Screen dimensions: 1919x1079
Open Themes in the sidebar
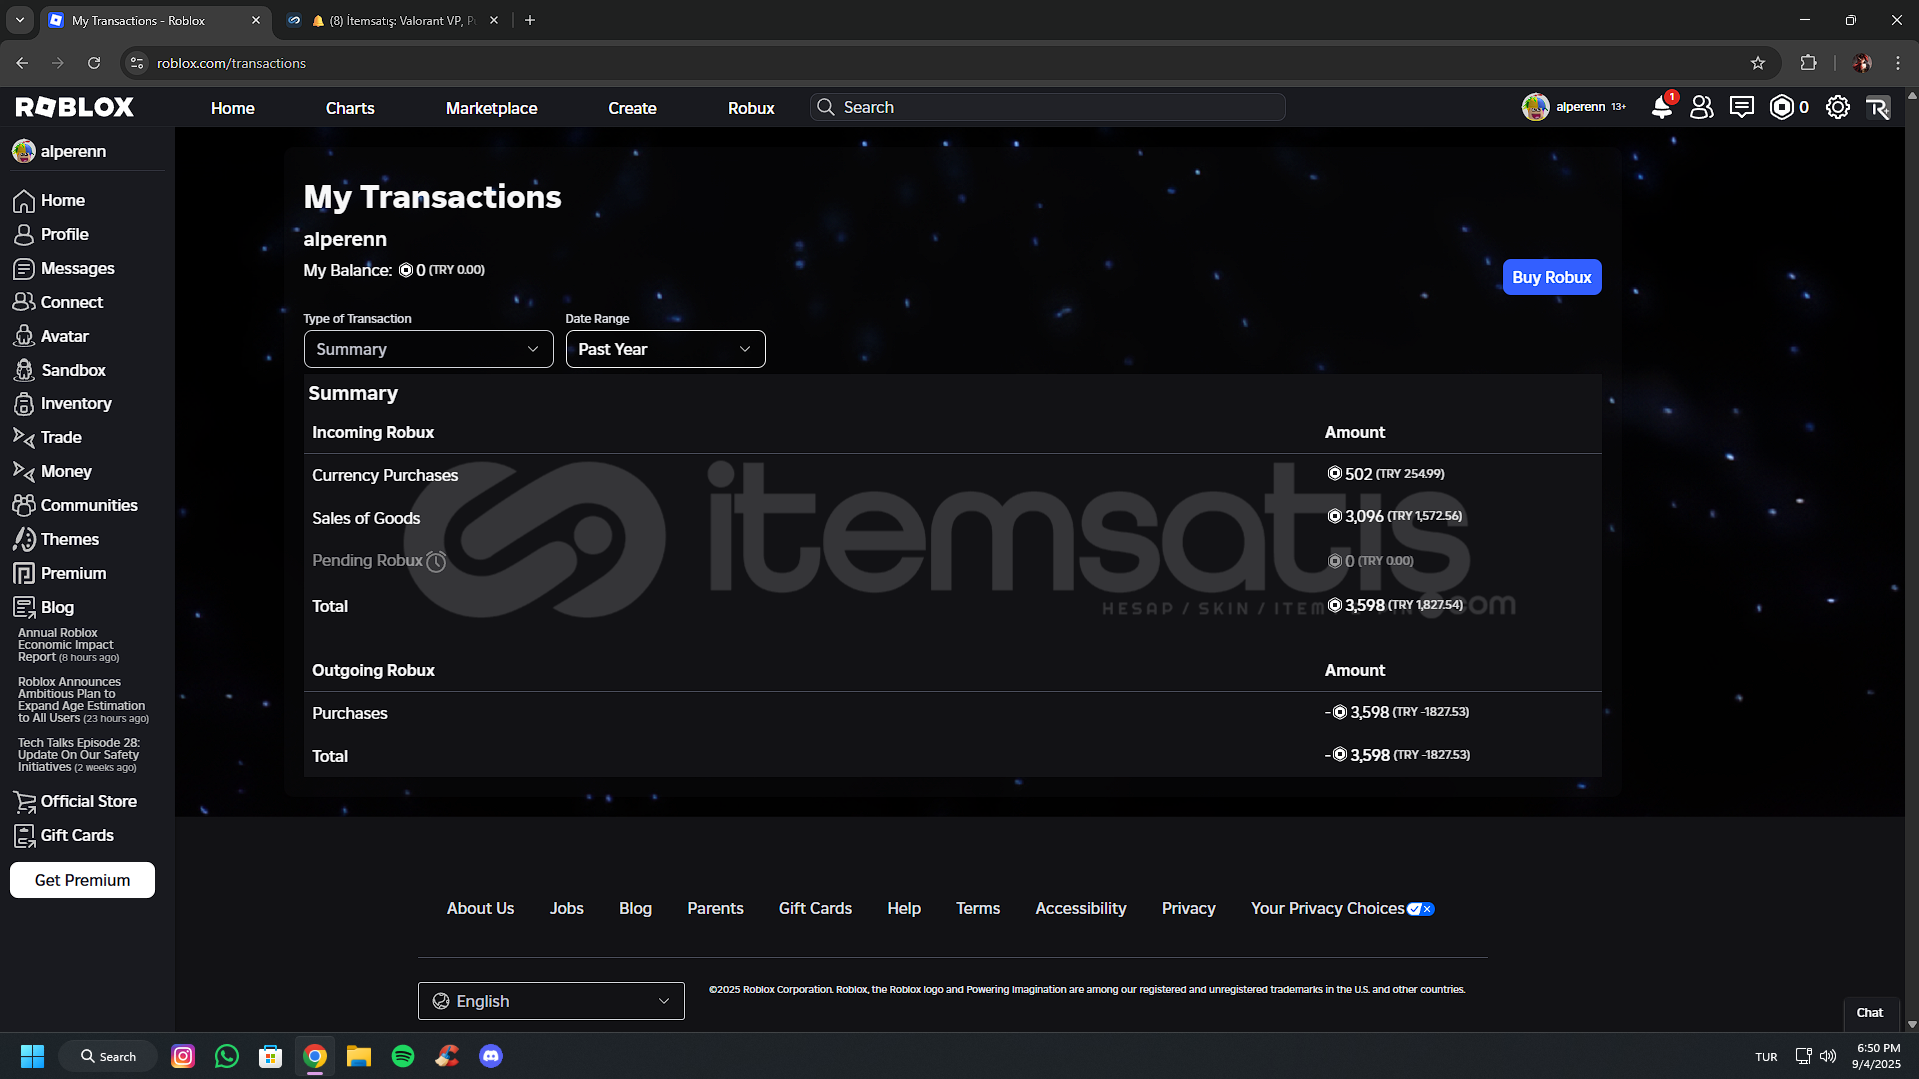(x=69, y=539)
